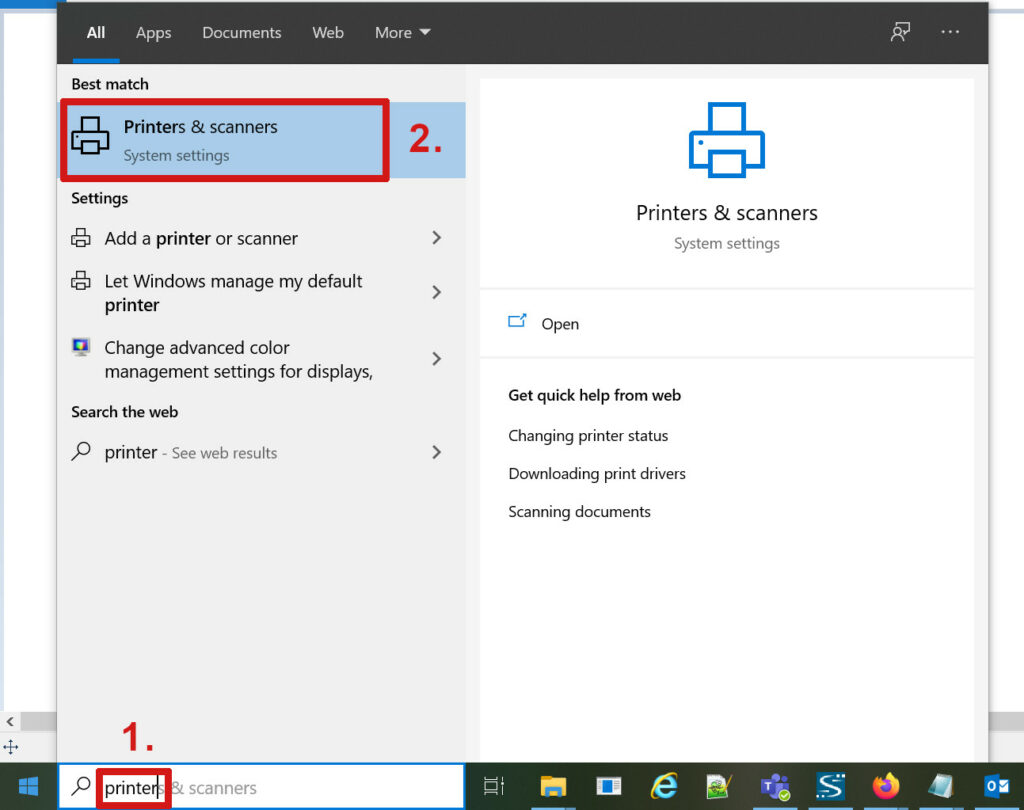Click the search box magnifier icon
Image resolution: width=1024 pixels, height=810 pixels.
click(x=81, y=786)
